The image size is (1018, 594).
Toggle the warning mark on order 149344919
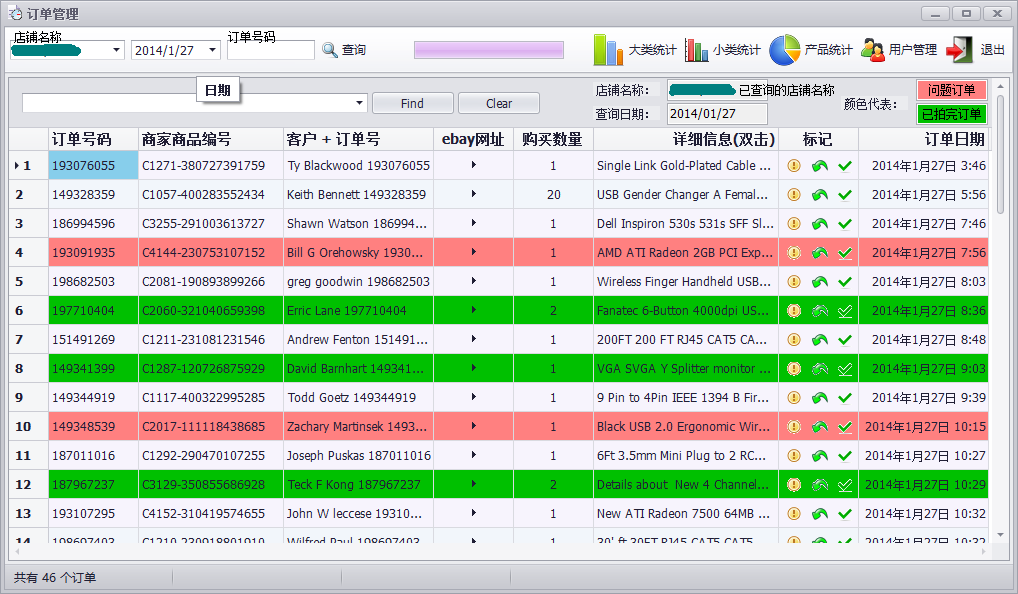[x=794, y=398]
